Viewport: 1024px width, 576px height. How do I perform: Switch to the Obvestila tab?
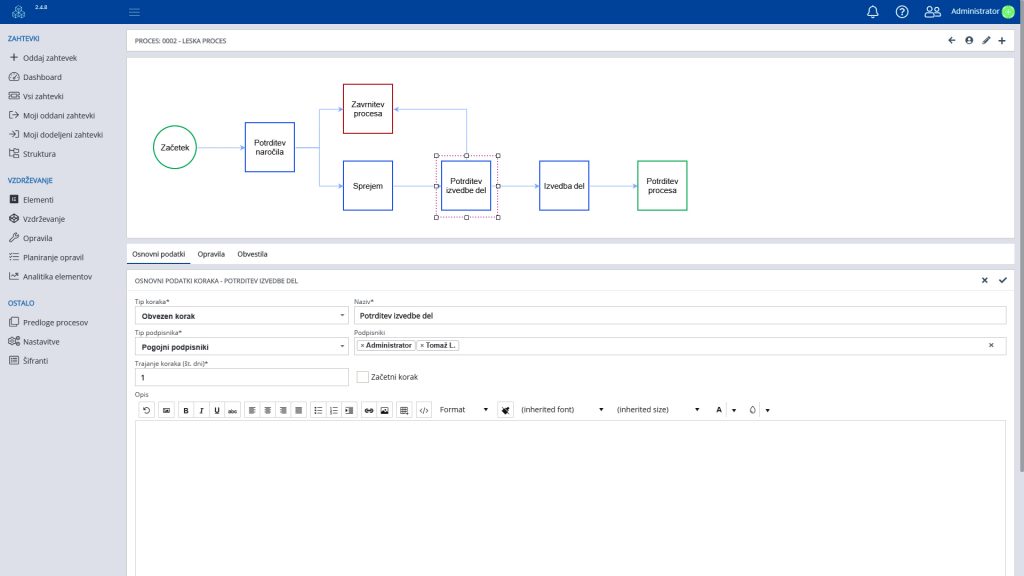click(252, 254)
